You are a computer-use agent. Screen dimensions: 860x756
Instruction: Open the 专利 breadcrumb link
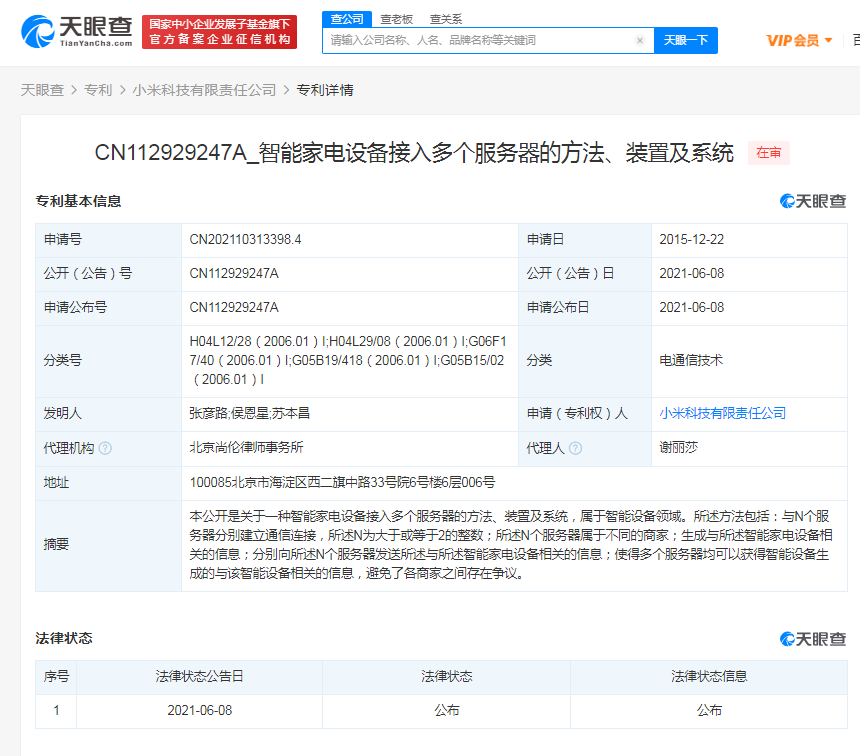point(98,90)
